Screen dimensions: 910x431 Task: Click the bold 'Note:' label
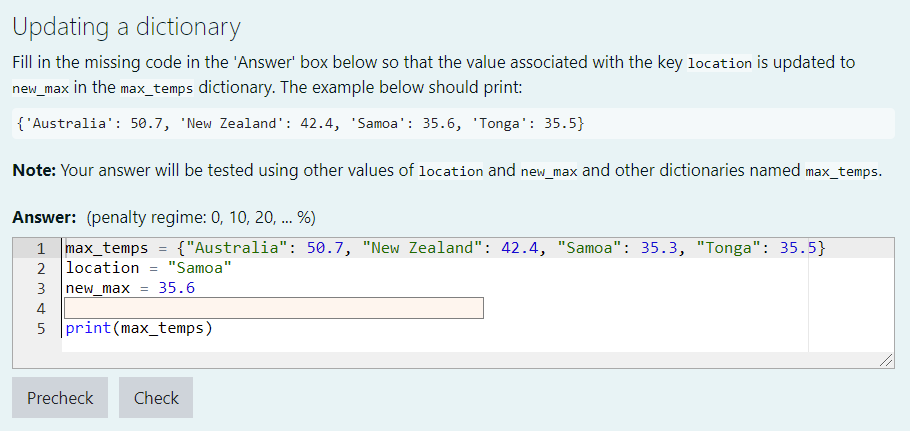[34, 171]
